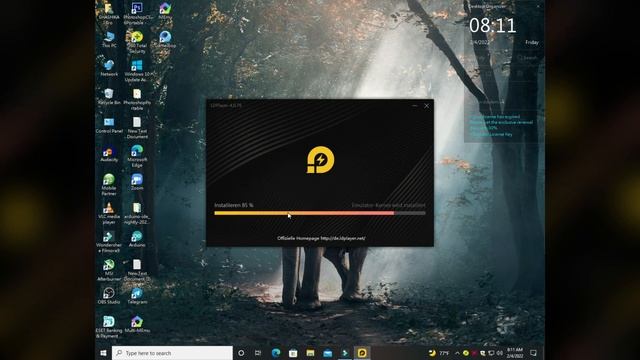This screenshot has width=640, height=360.
Task: Select the Zoom desktop shortcut
Action: click(x=137, y=182)
